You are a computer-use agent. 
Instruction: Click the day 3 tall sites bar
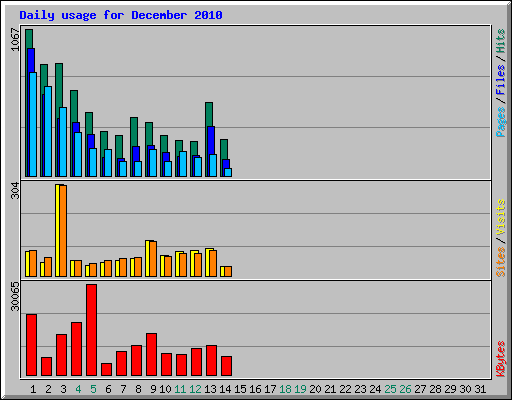(x=63, y=231)
